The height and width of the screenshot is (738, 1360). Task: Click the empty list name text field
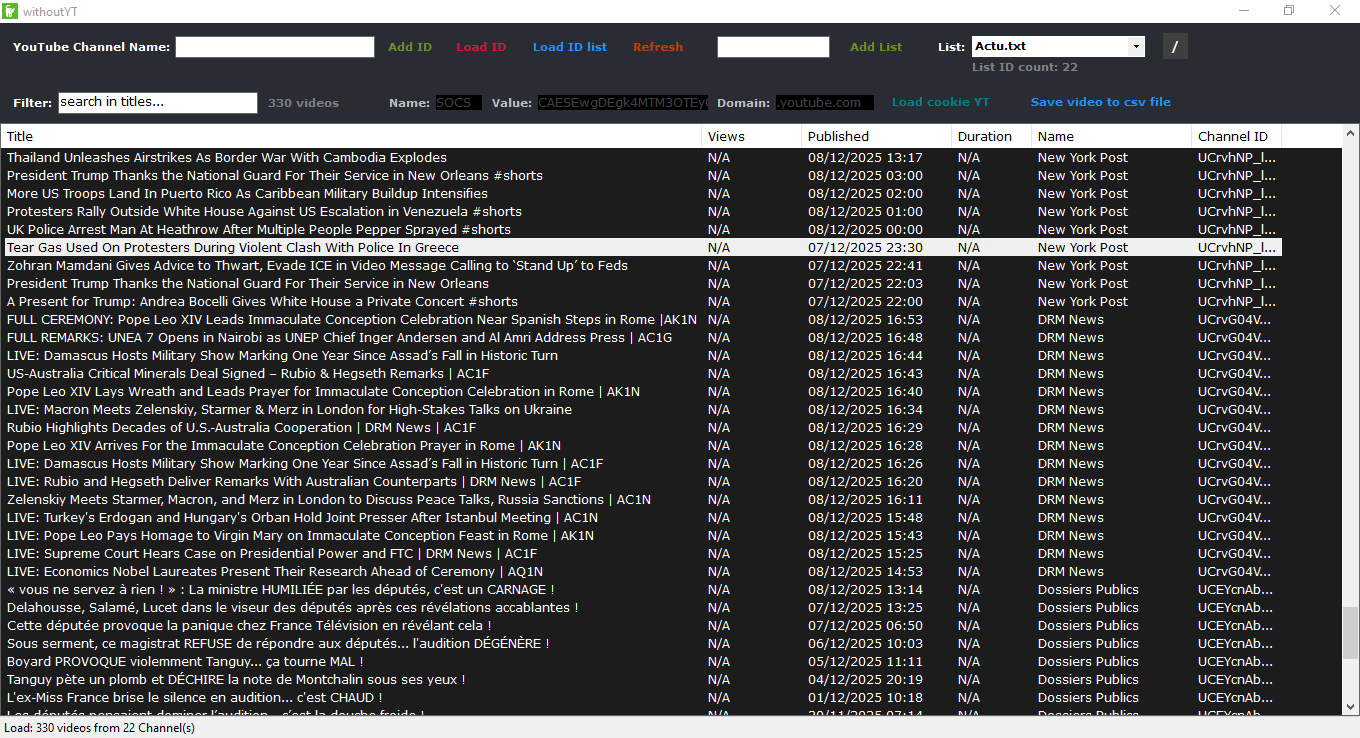773,47
